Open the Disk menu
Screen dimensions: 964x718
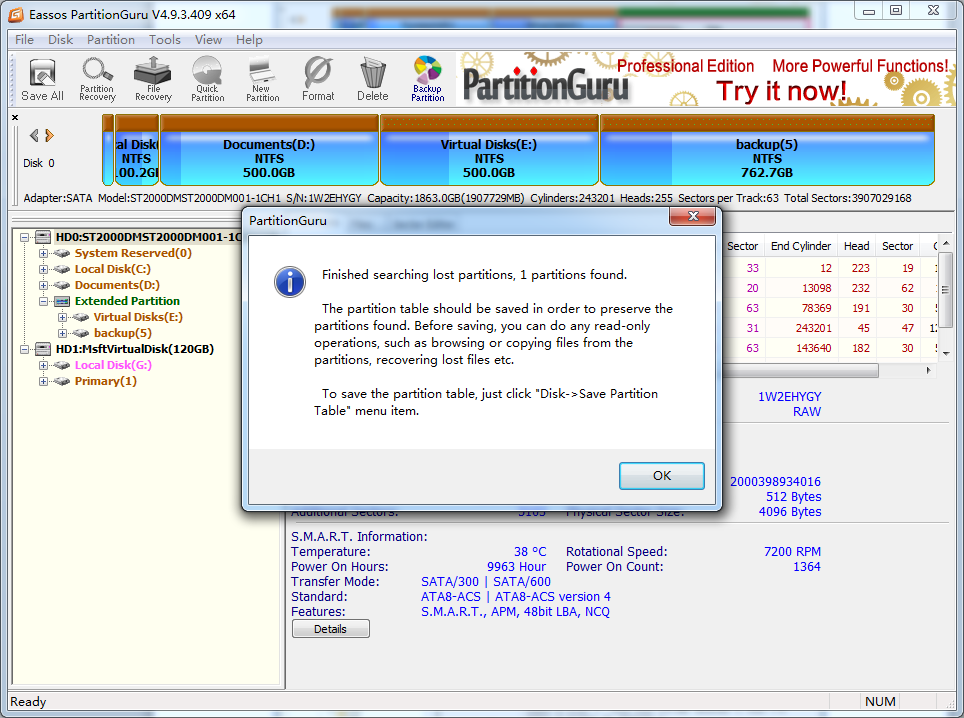click(x=60, y=39)
